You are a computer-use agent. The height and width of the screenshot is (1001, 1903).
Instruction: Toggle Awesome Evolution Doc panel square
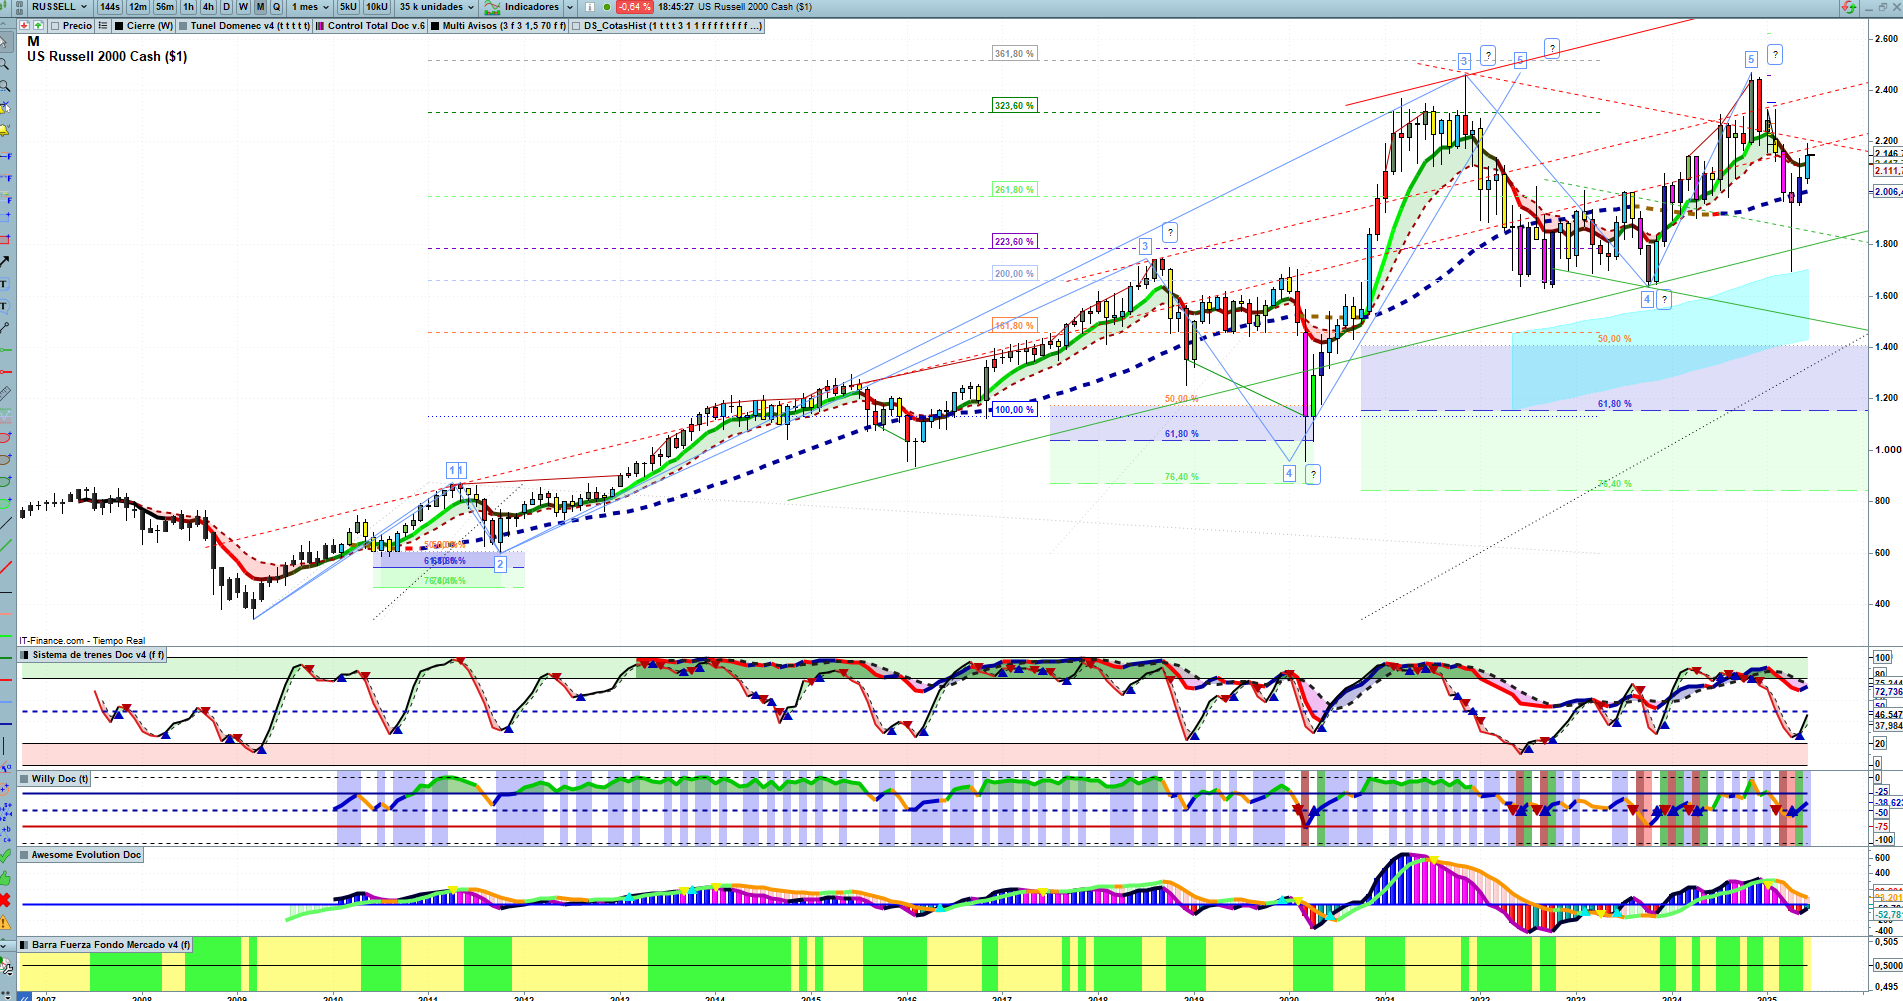pos(24,855)
